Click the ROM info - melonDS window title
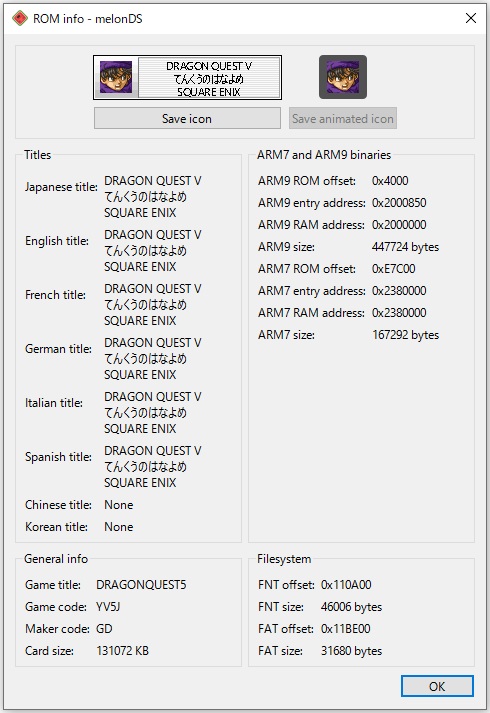Image resolution: width=490 pixels, height=713 pixels. [88, 19]
